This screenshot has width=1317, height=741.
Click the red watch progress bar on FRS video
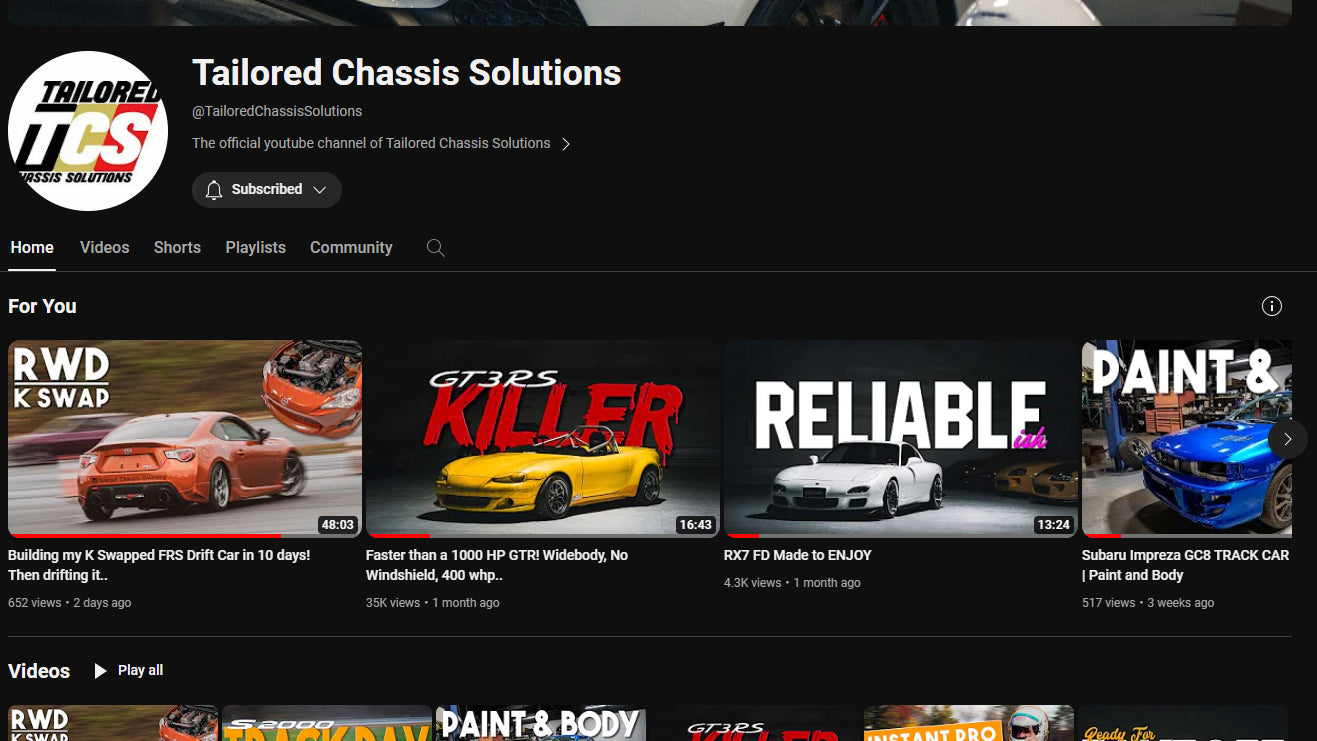pyautogui.click(x=145, y=535)
